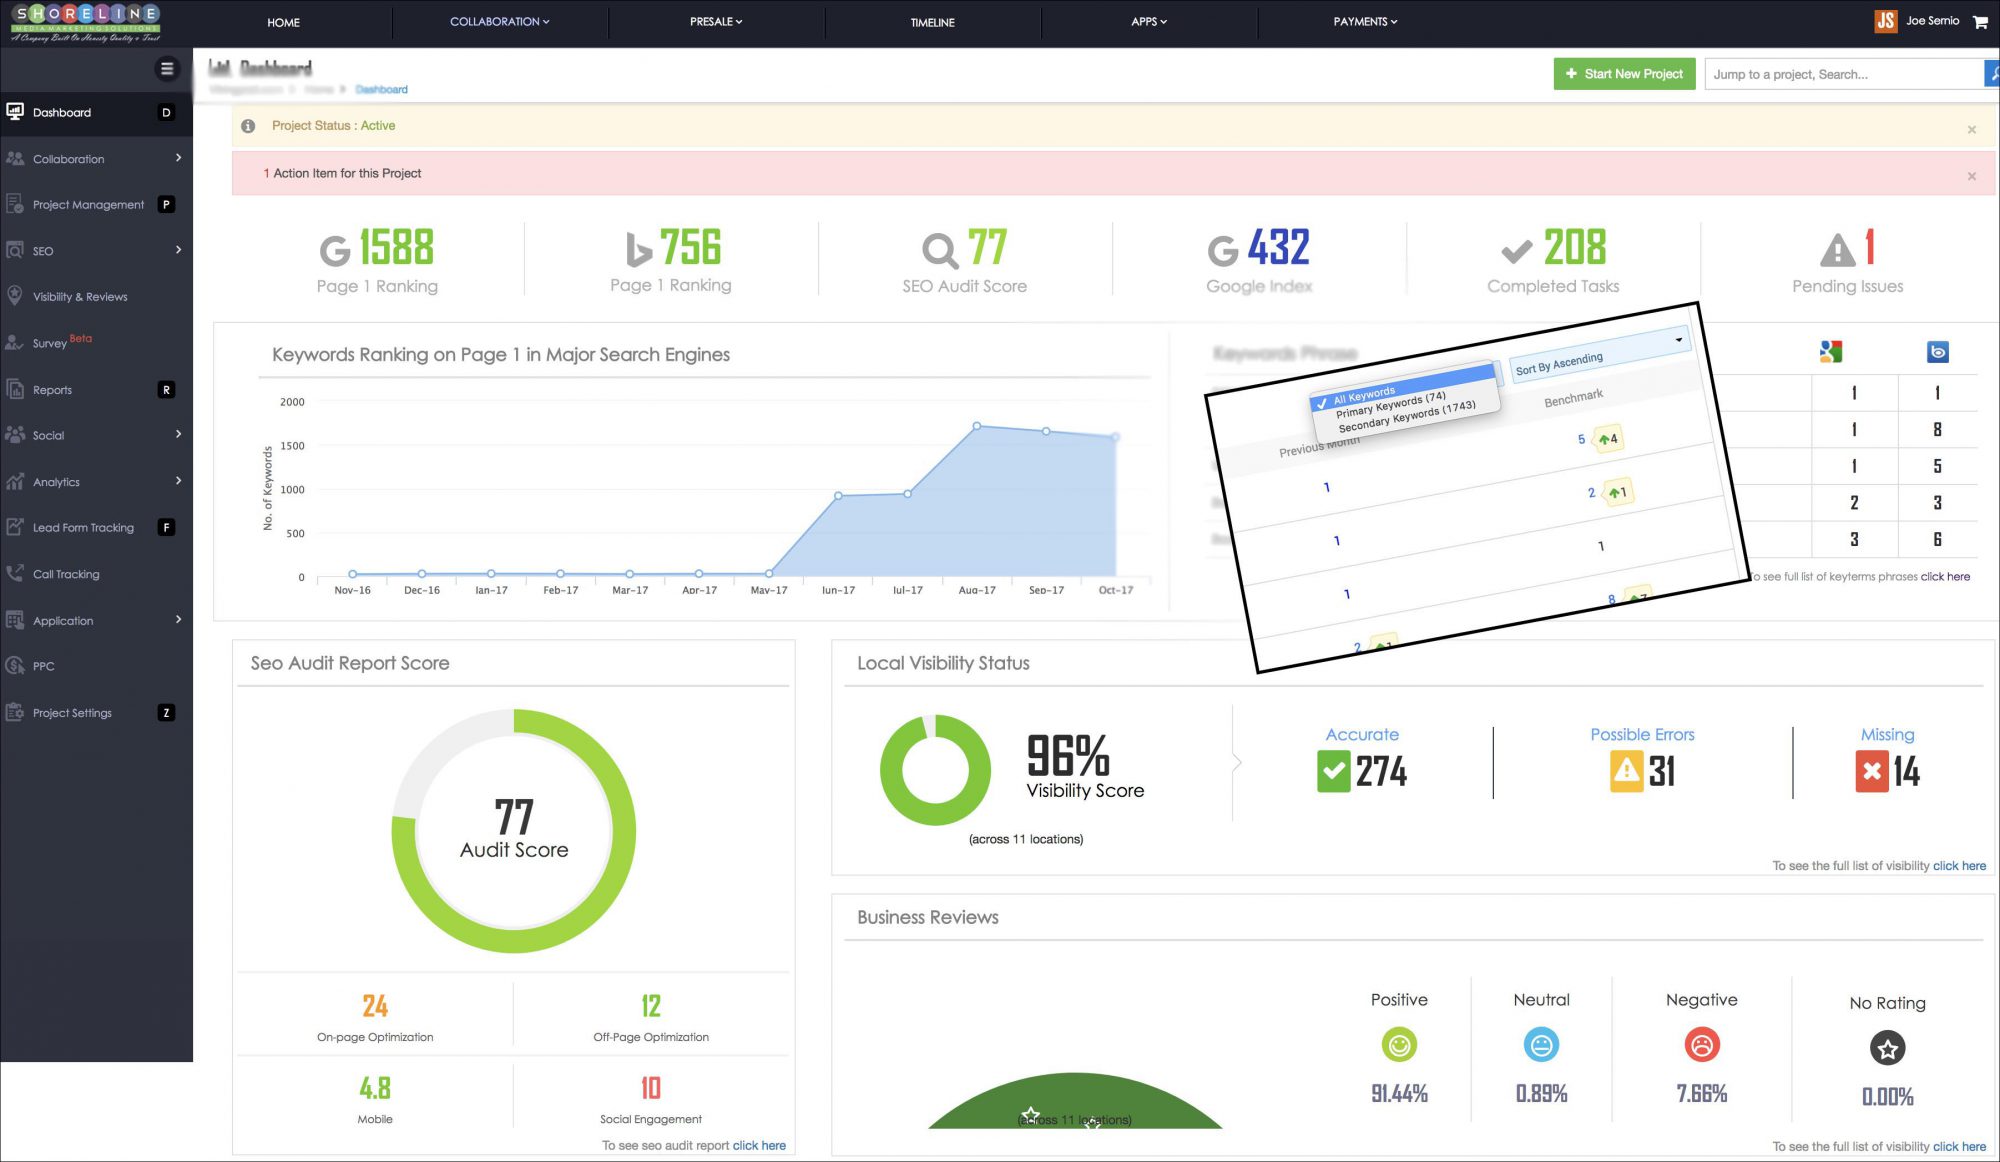This screenshot has width=2000, height=1162.
Task: Expand the Analytics sidebar chevron
Action: (x=178, y=481)
